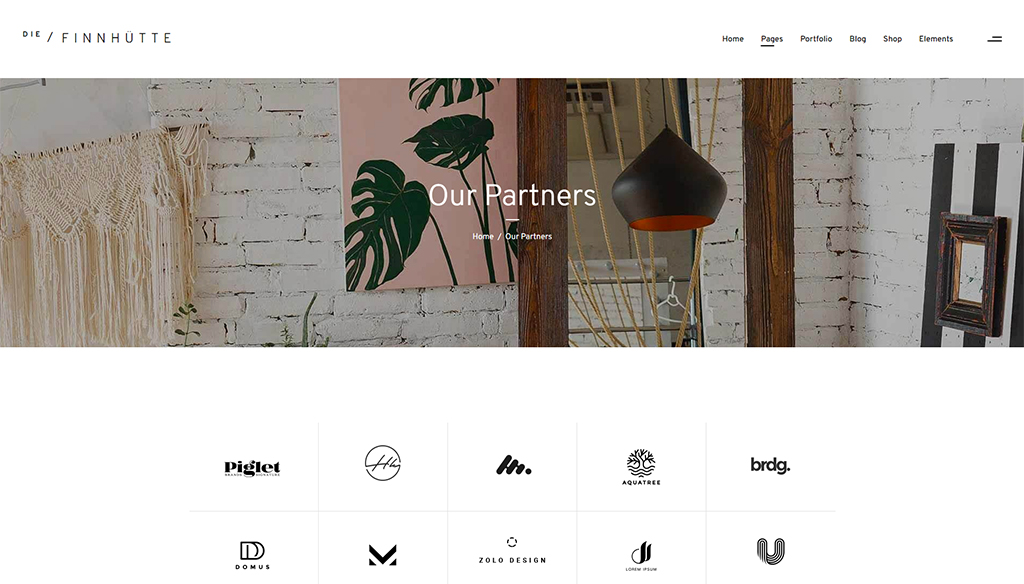Open the Domus partner logo
The image size is (1024, 584).
pyautogui.click(x=252, y=555)
